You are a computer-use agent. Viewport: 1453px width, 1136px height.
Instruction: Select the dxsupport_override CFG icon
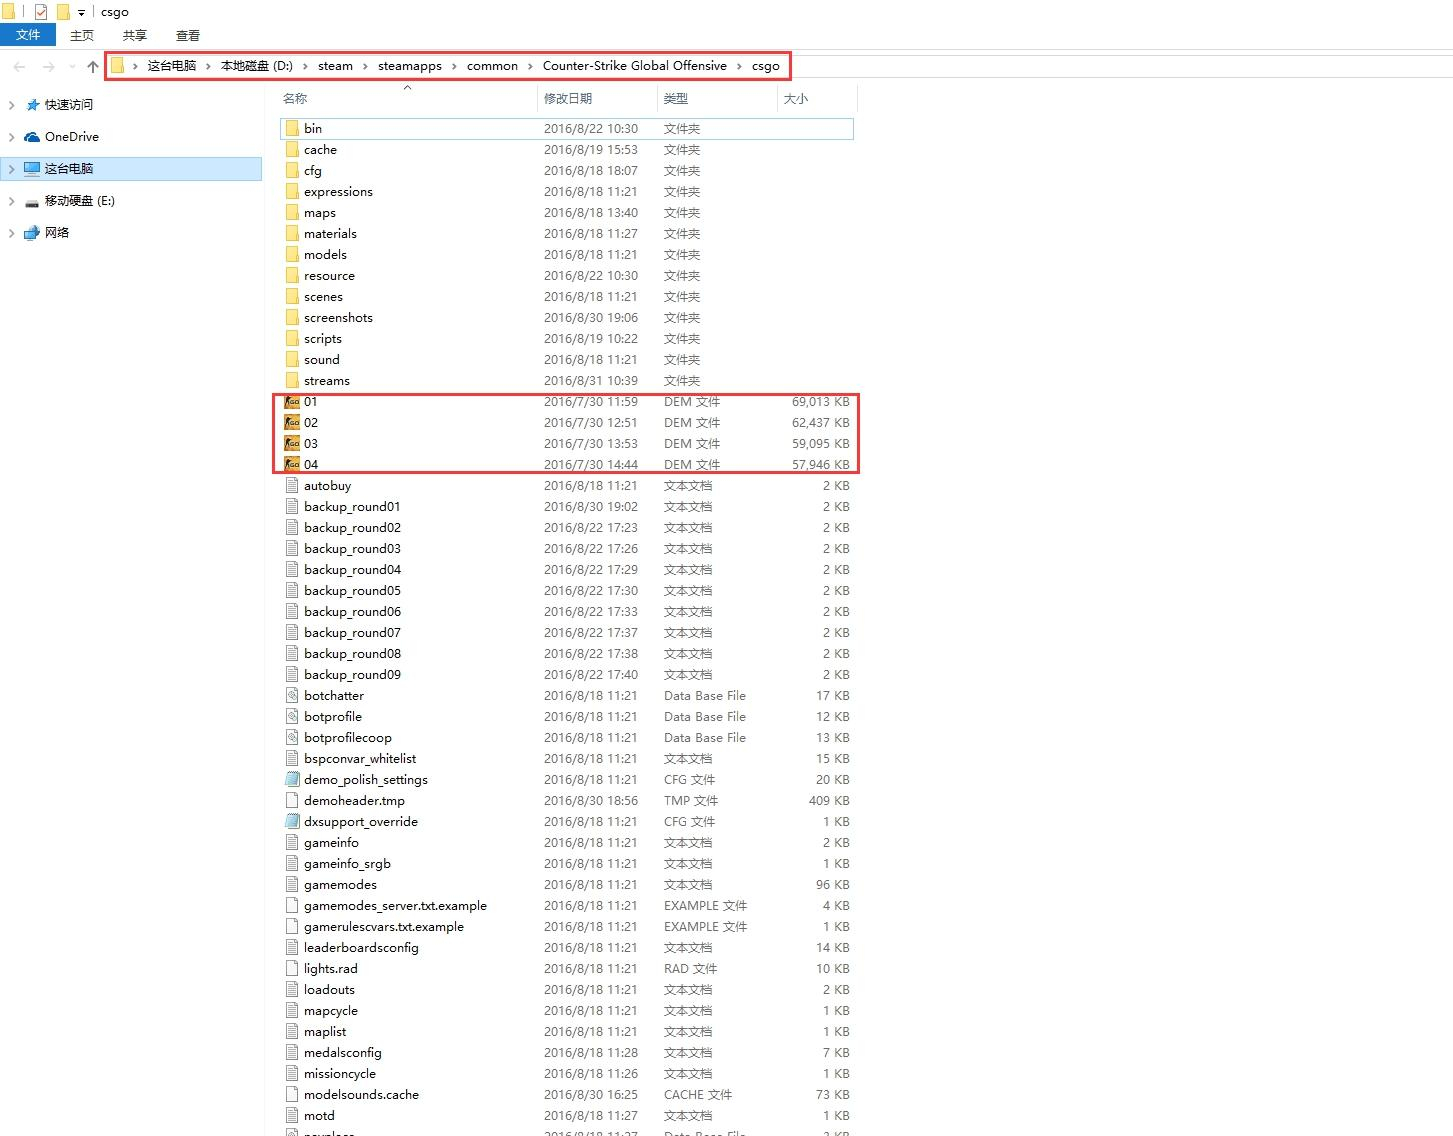point(292,821)
